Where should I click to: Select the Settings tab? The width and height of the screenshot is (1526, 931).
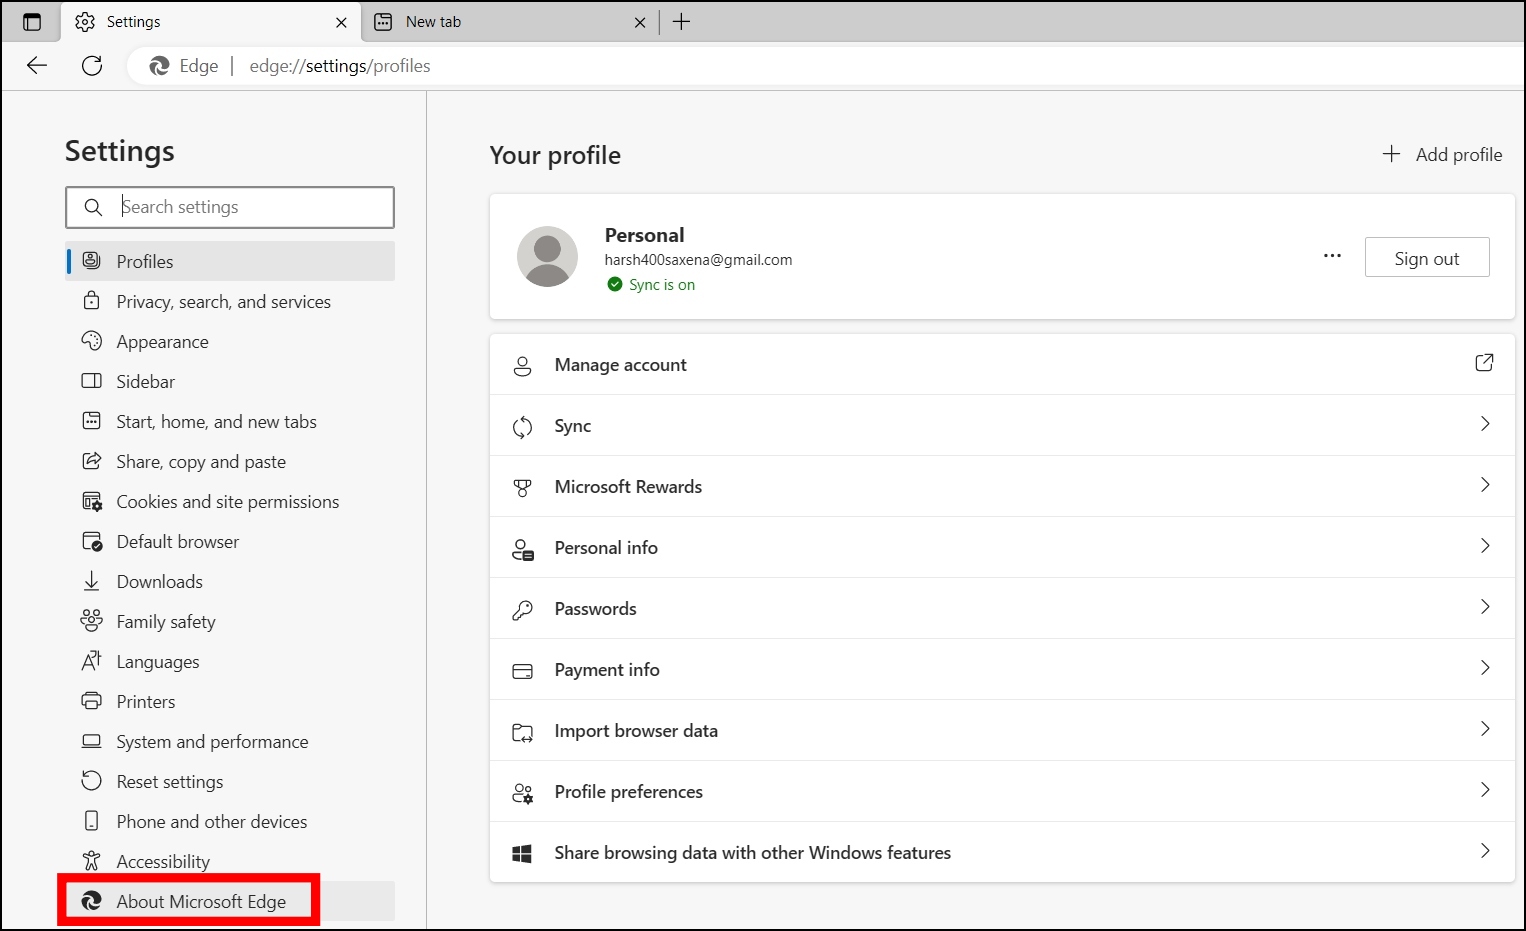click(x=210, y=22)
